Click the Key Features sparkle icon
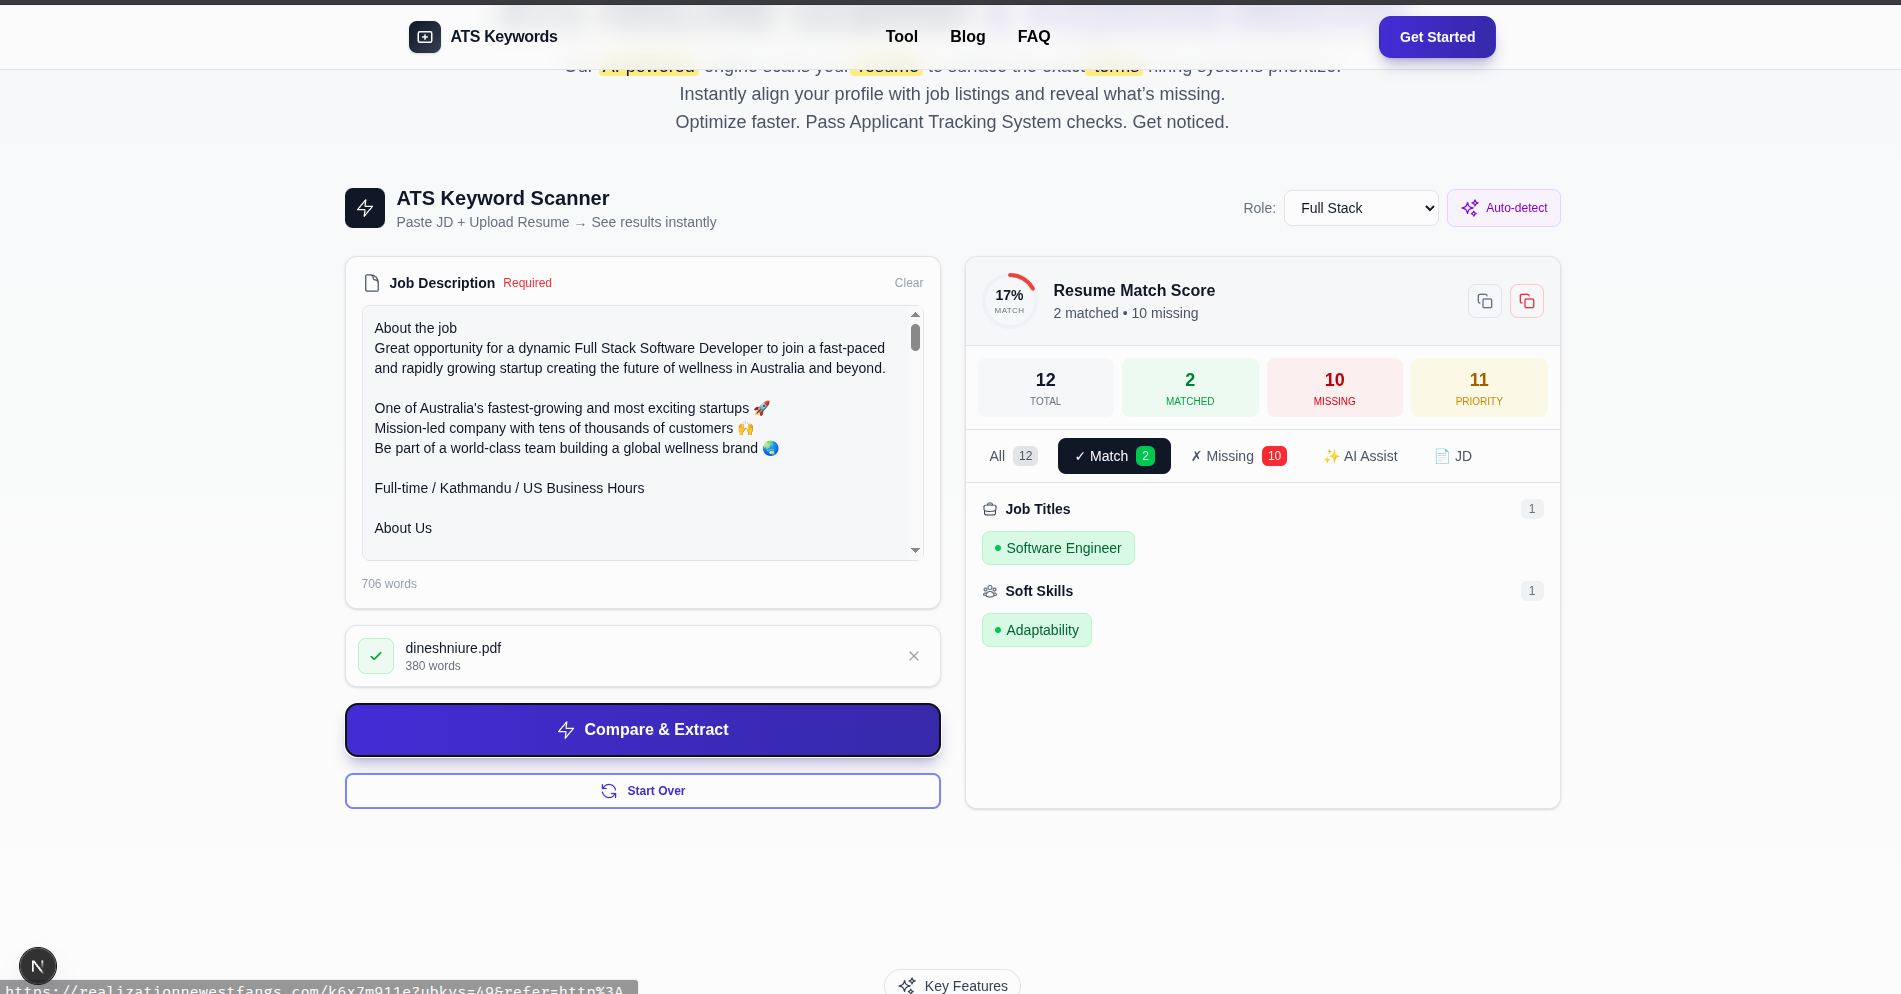The height and width of the screenshot is (994, 1901). click(x=907, y=985)
